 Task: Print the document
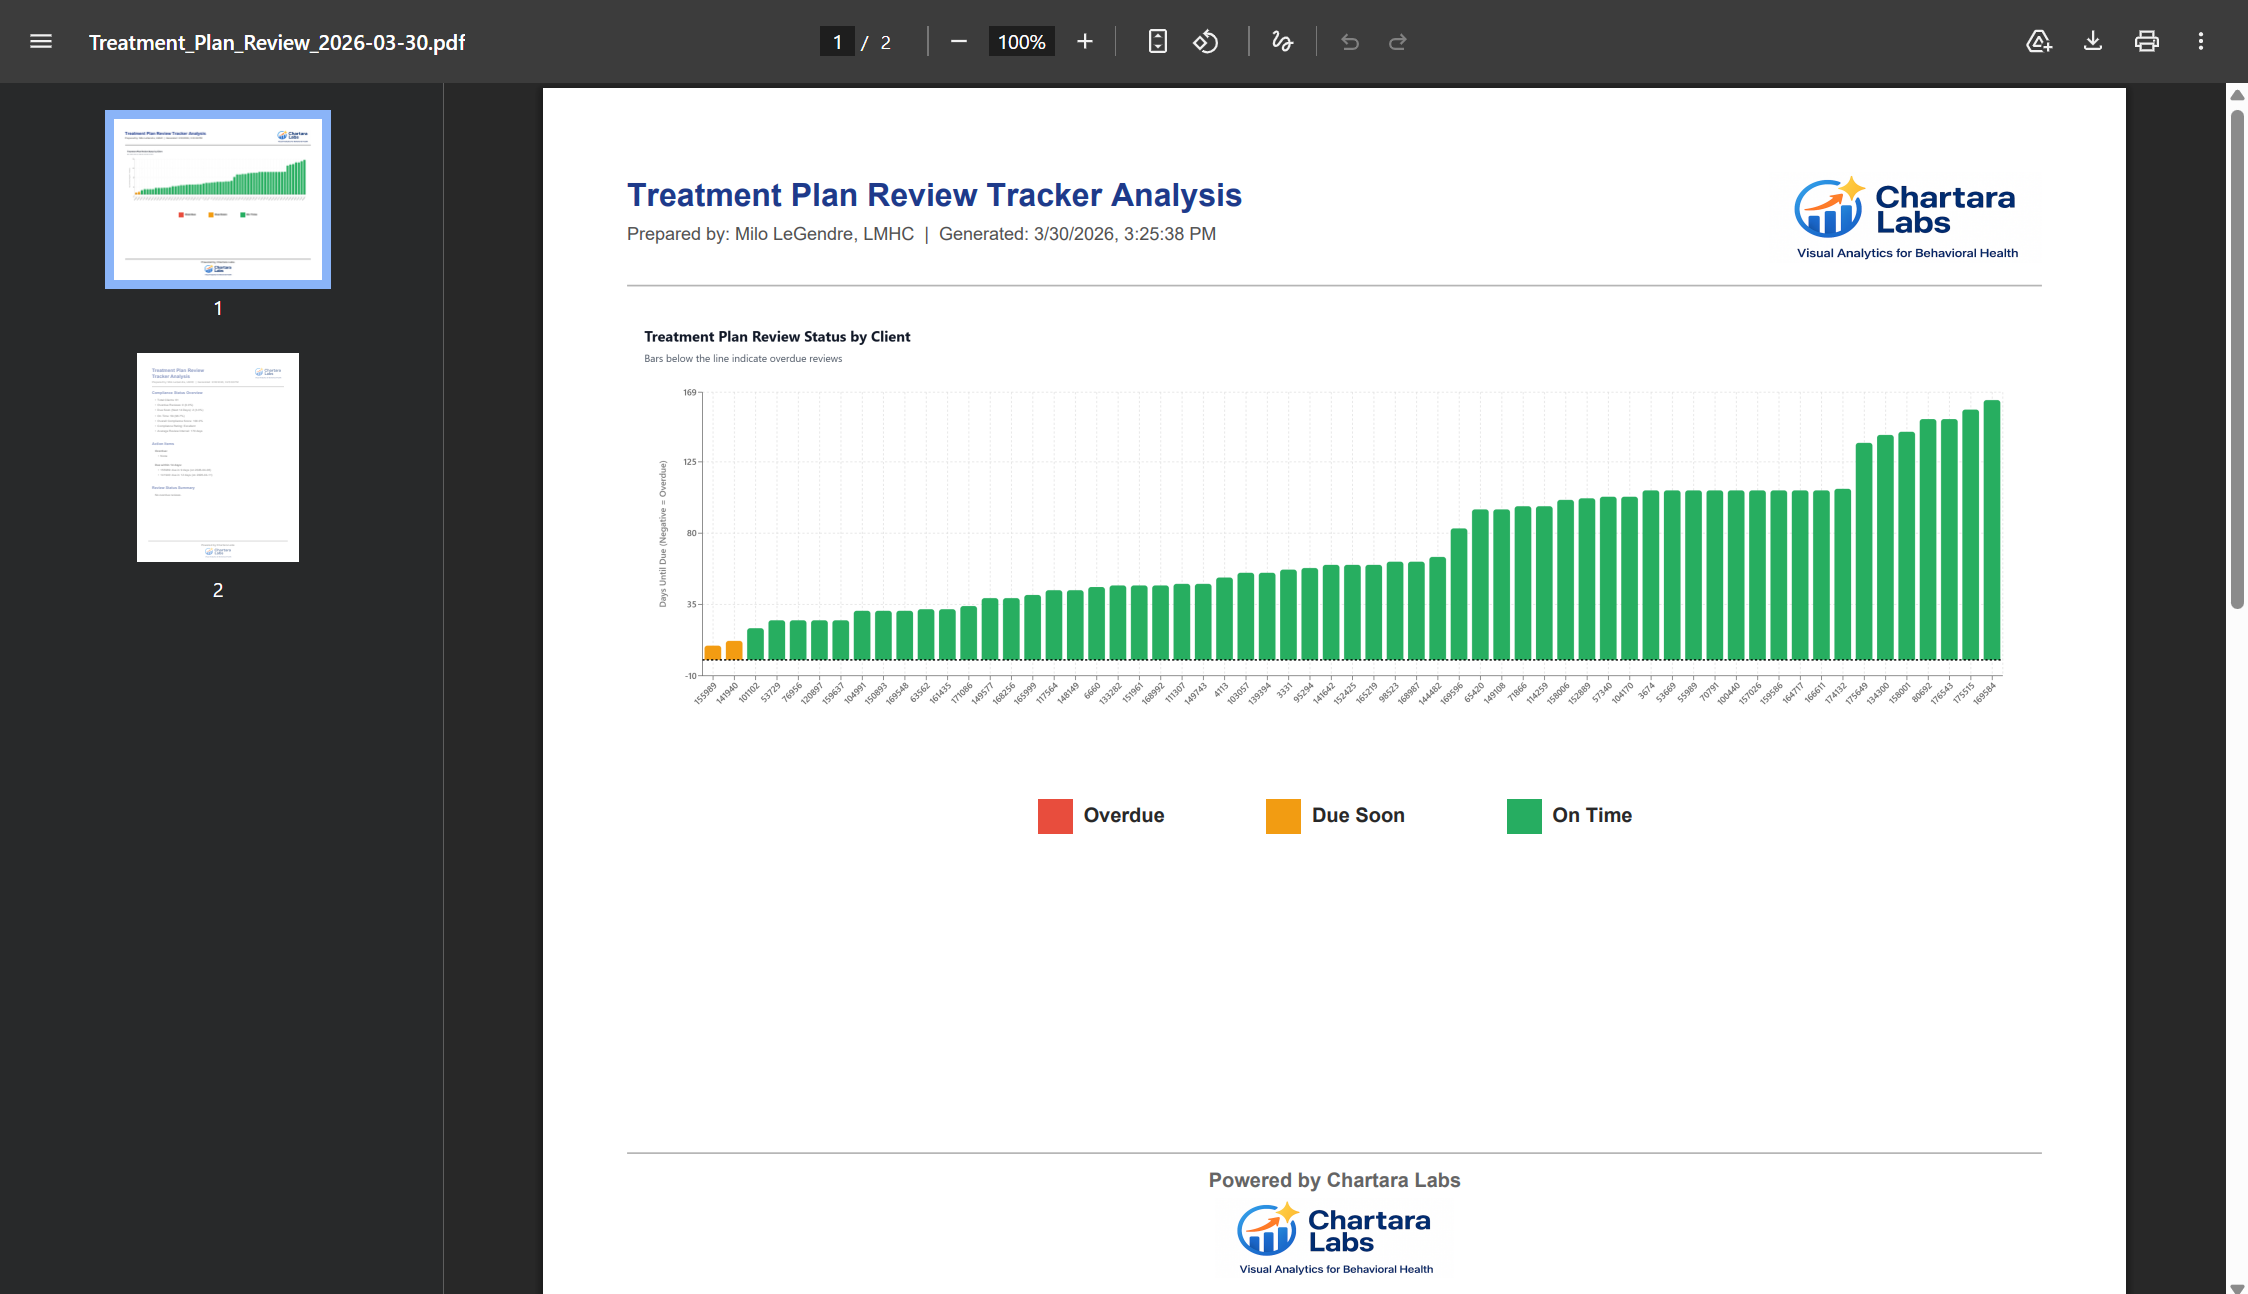2147,41
